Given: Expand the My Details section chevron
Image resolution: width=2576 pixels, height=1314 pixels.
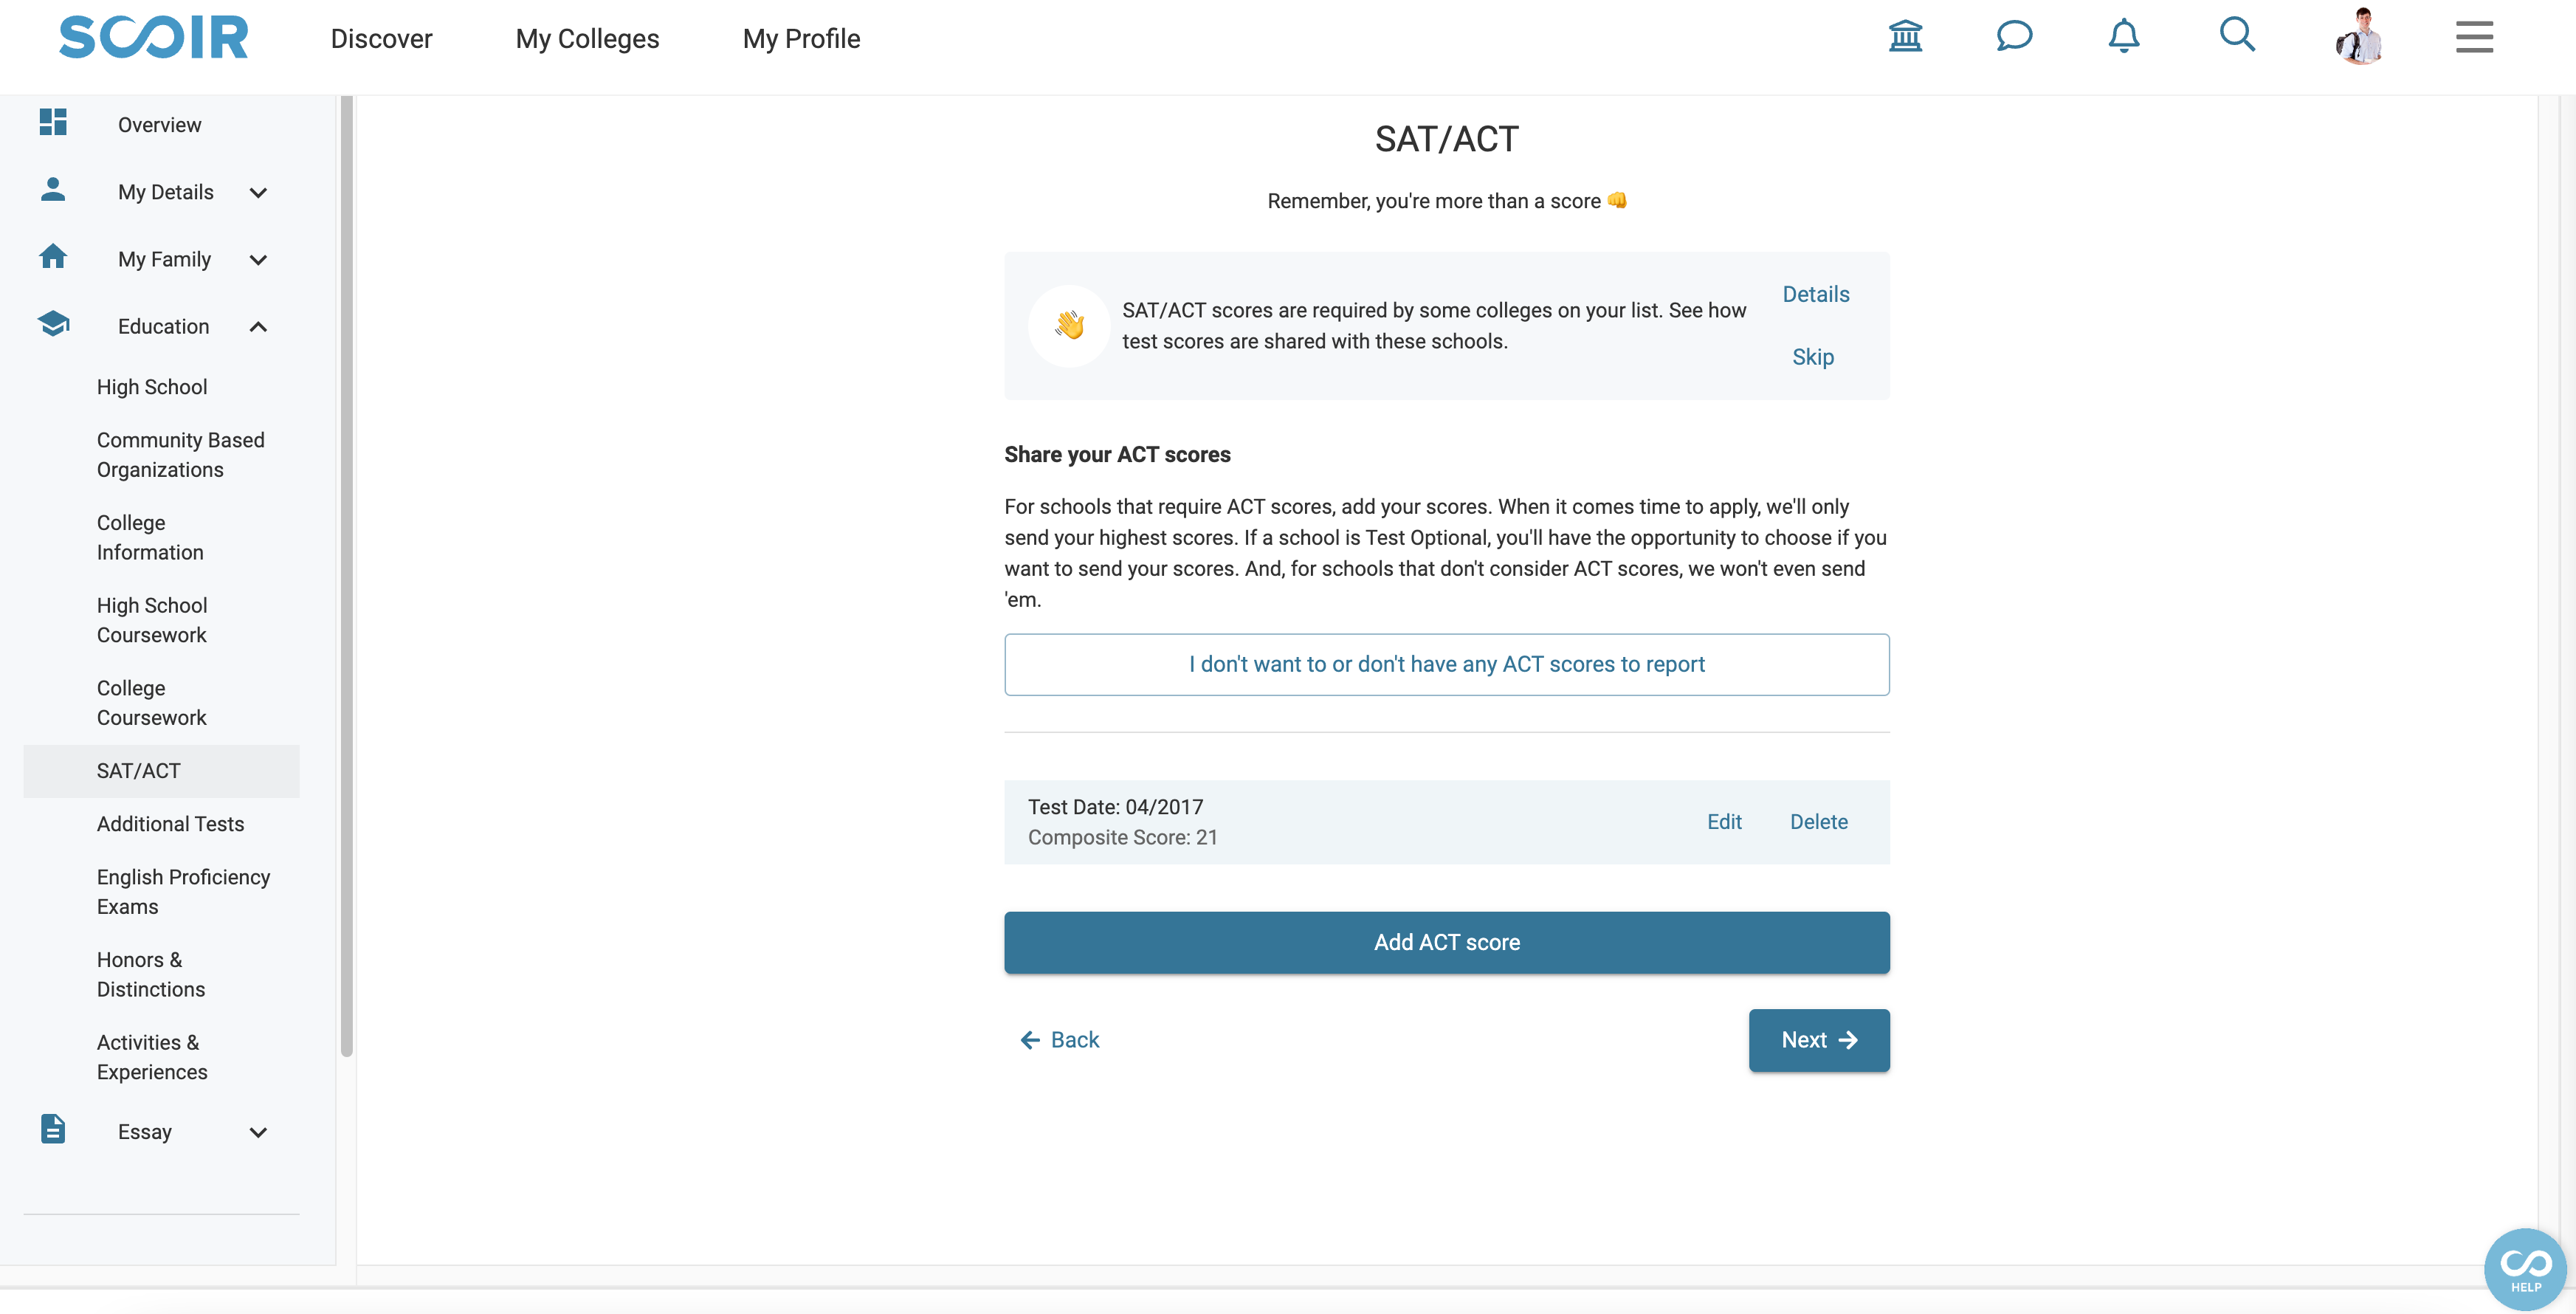Looking at the screenshot, I should click(x=258, y=192).
